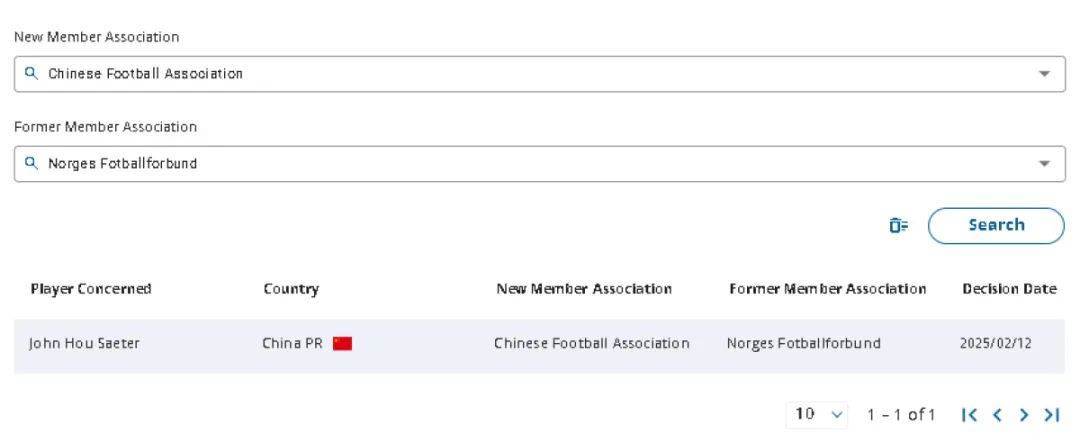The width and height of the screenshot is (1080, 443).
Task: Click the Country column header
Action: [291, 289]
